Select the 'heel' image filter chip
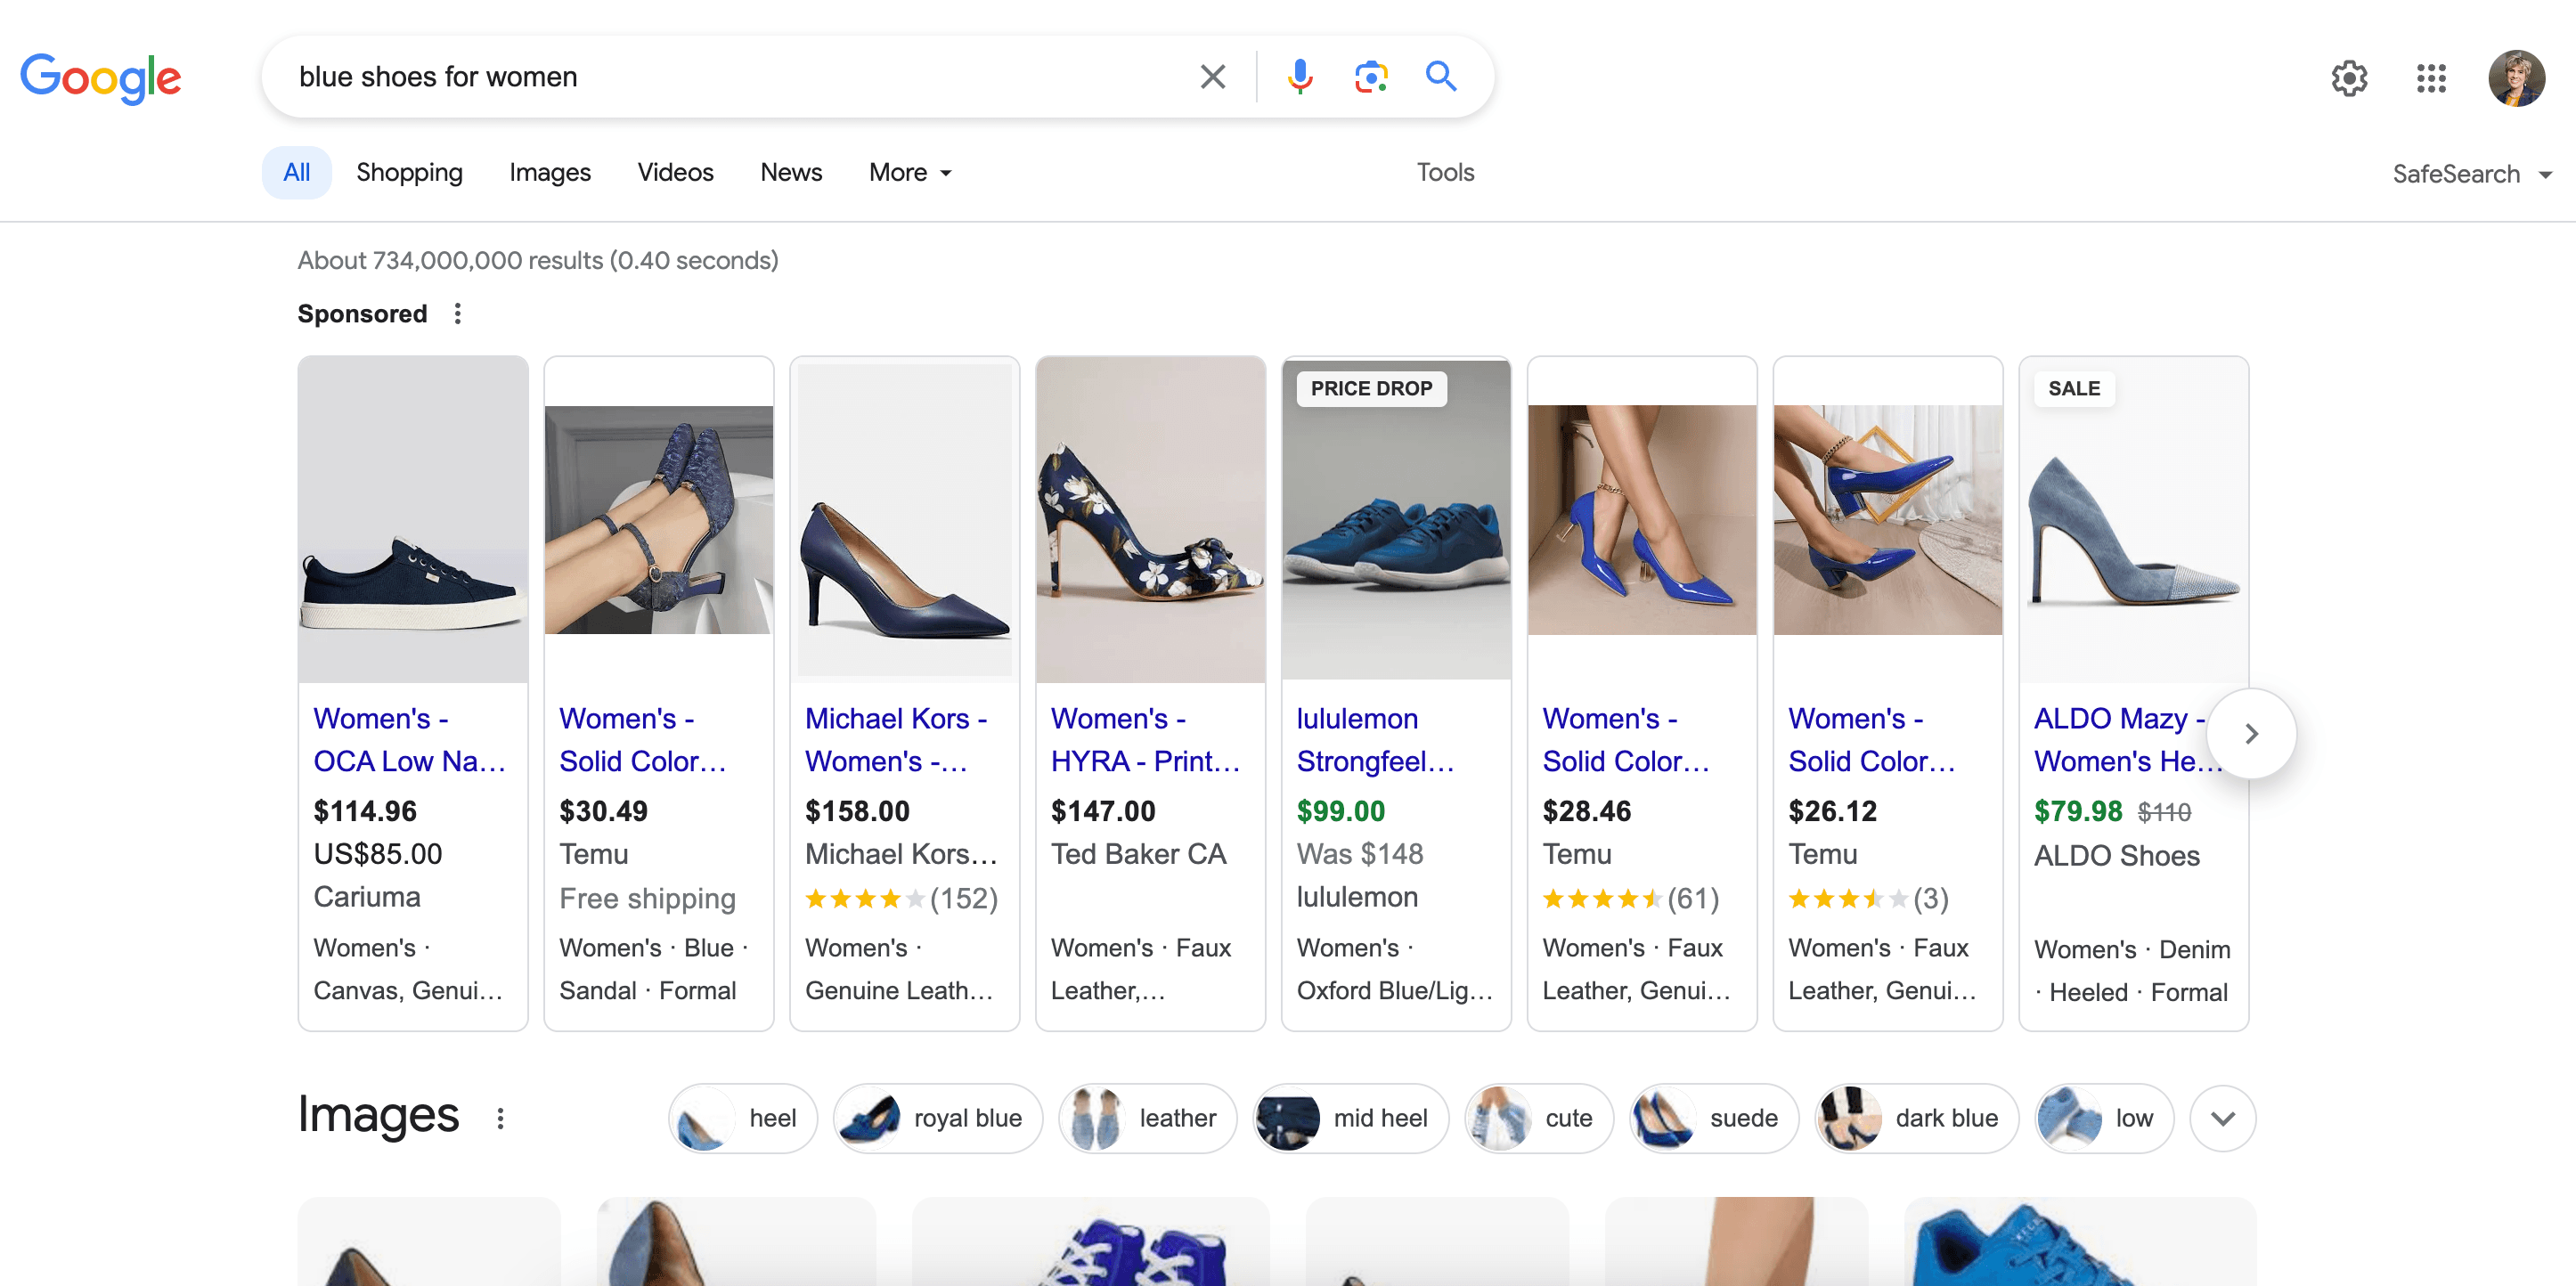The width and height of the screenshot is (2576, 1286). tap(742, 1118)
